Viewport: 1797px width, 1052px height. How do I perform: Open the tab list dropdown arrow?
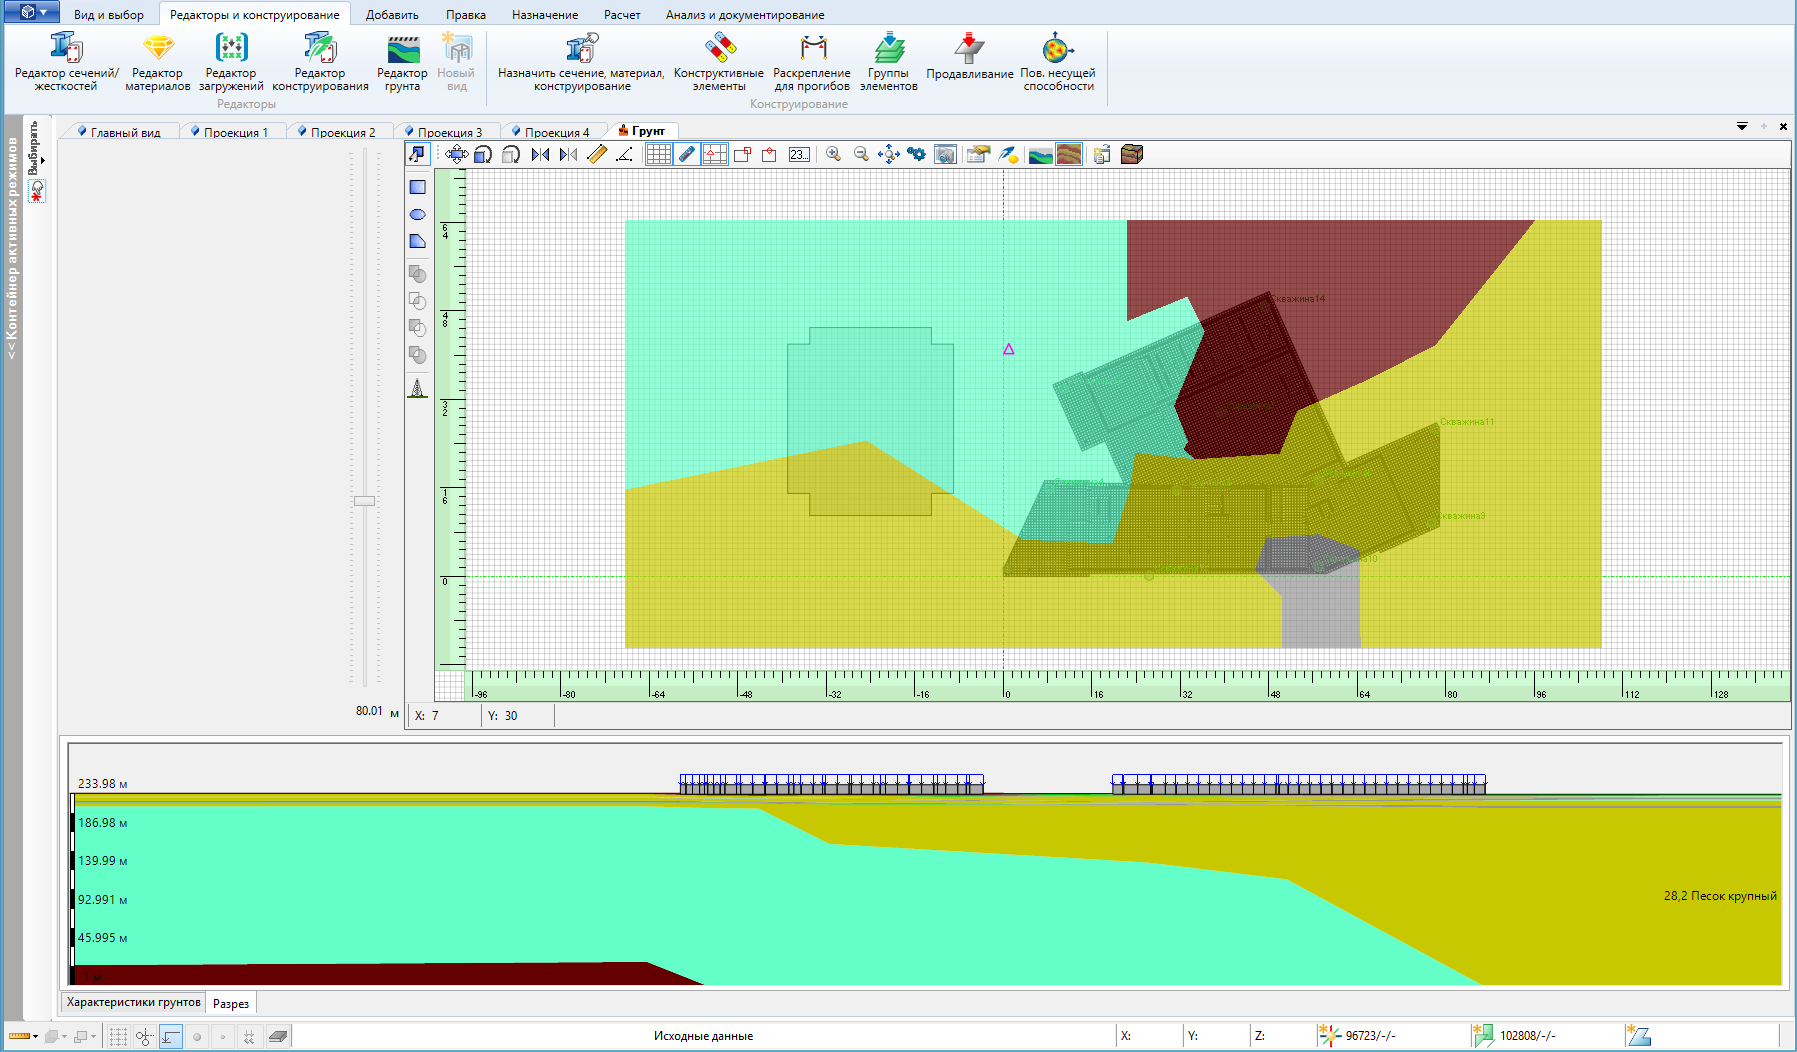coord(1742,126)
